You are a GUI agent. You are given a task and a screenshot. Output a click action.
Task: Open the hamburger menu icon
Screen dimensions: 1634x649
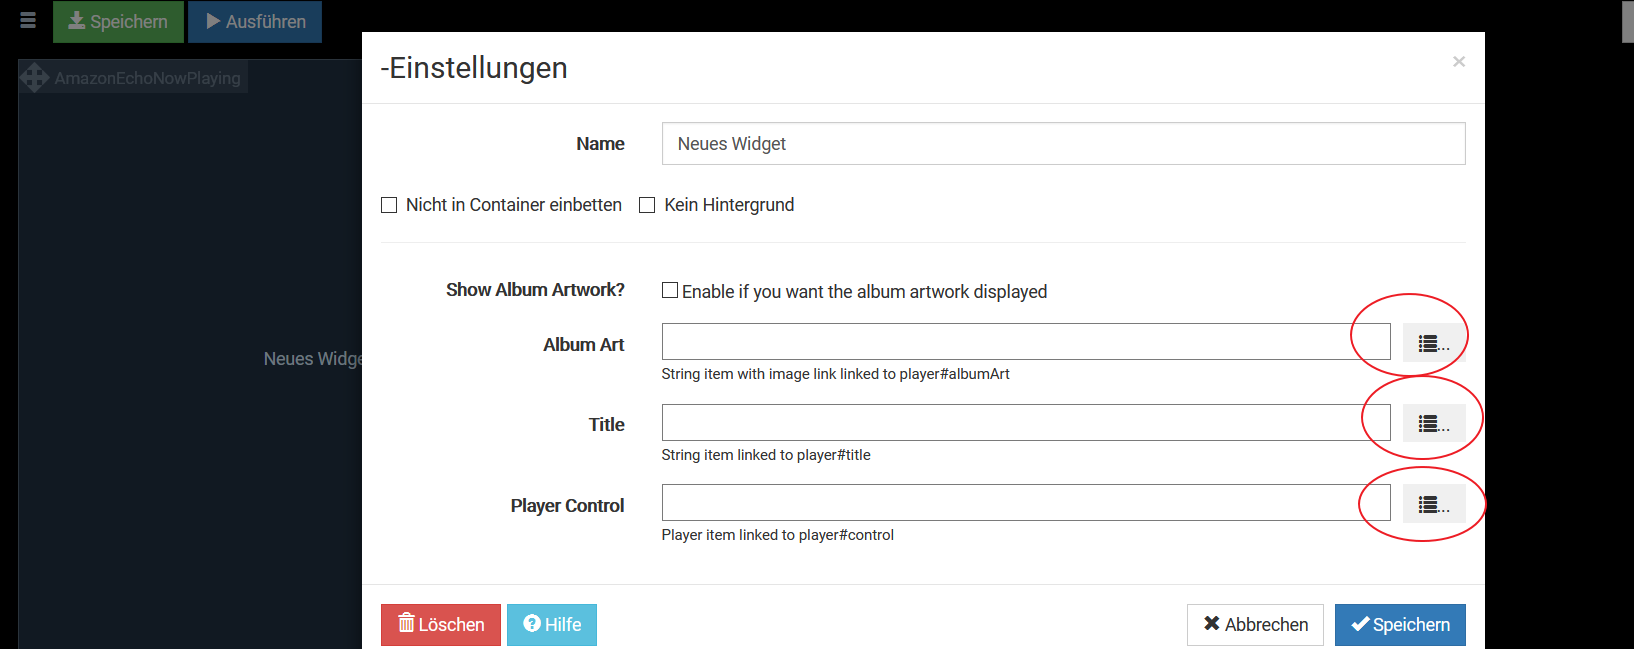click(28, 20)
